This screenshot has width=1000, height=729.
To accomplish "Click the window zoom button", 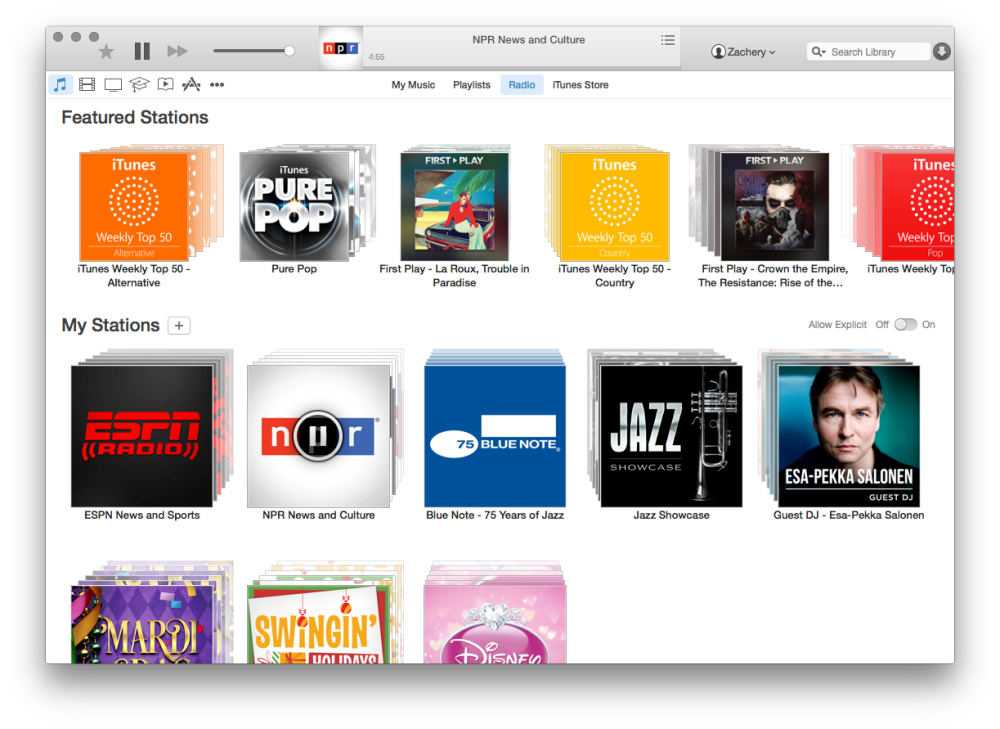I will click(94, 37).
